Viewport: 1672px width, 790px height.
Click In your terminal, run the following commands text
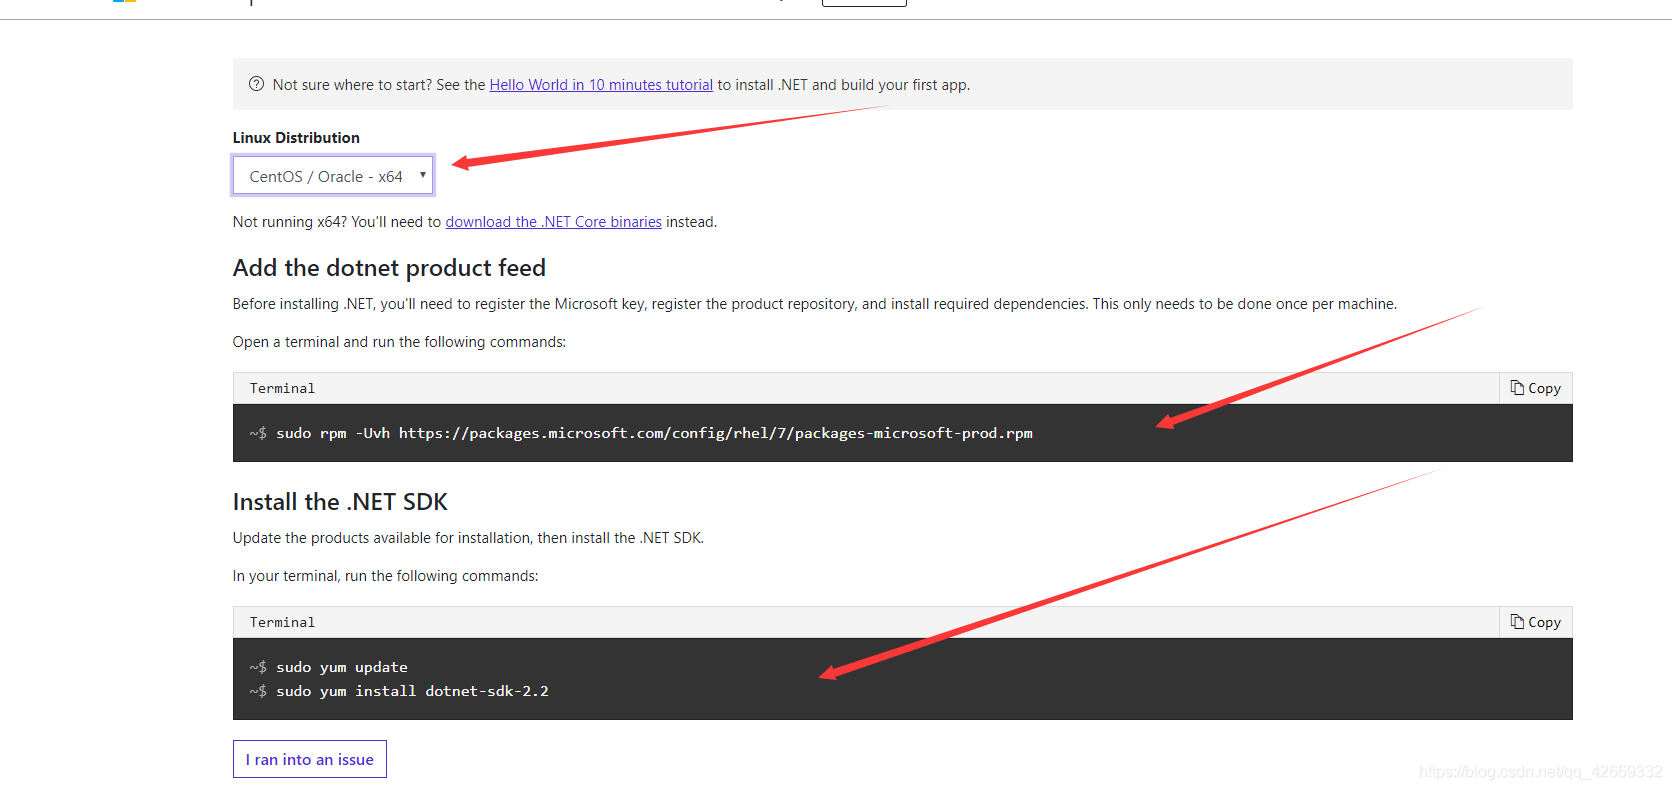pos(385,576)
